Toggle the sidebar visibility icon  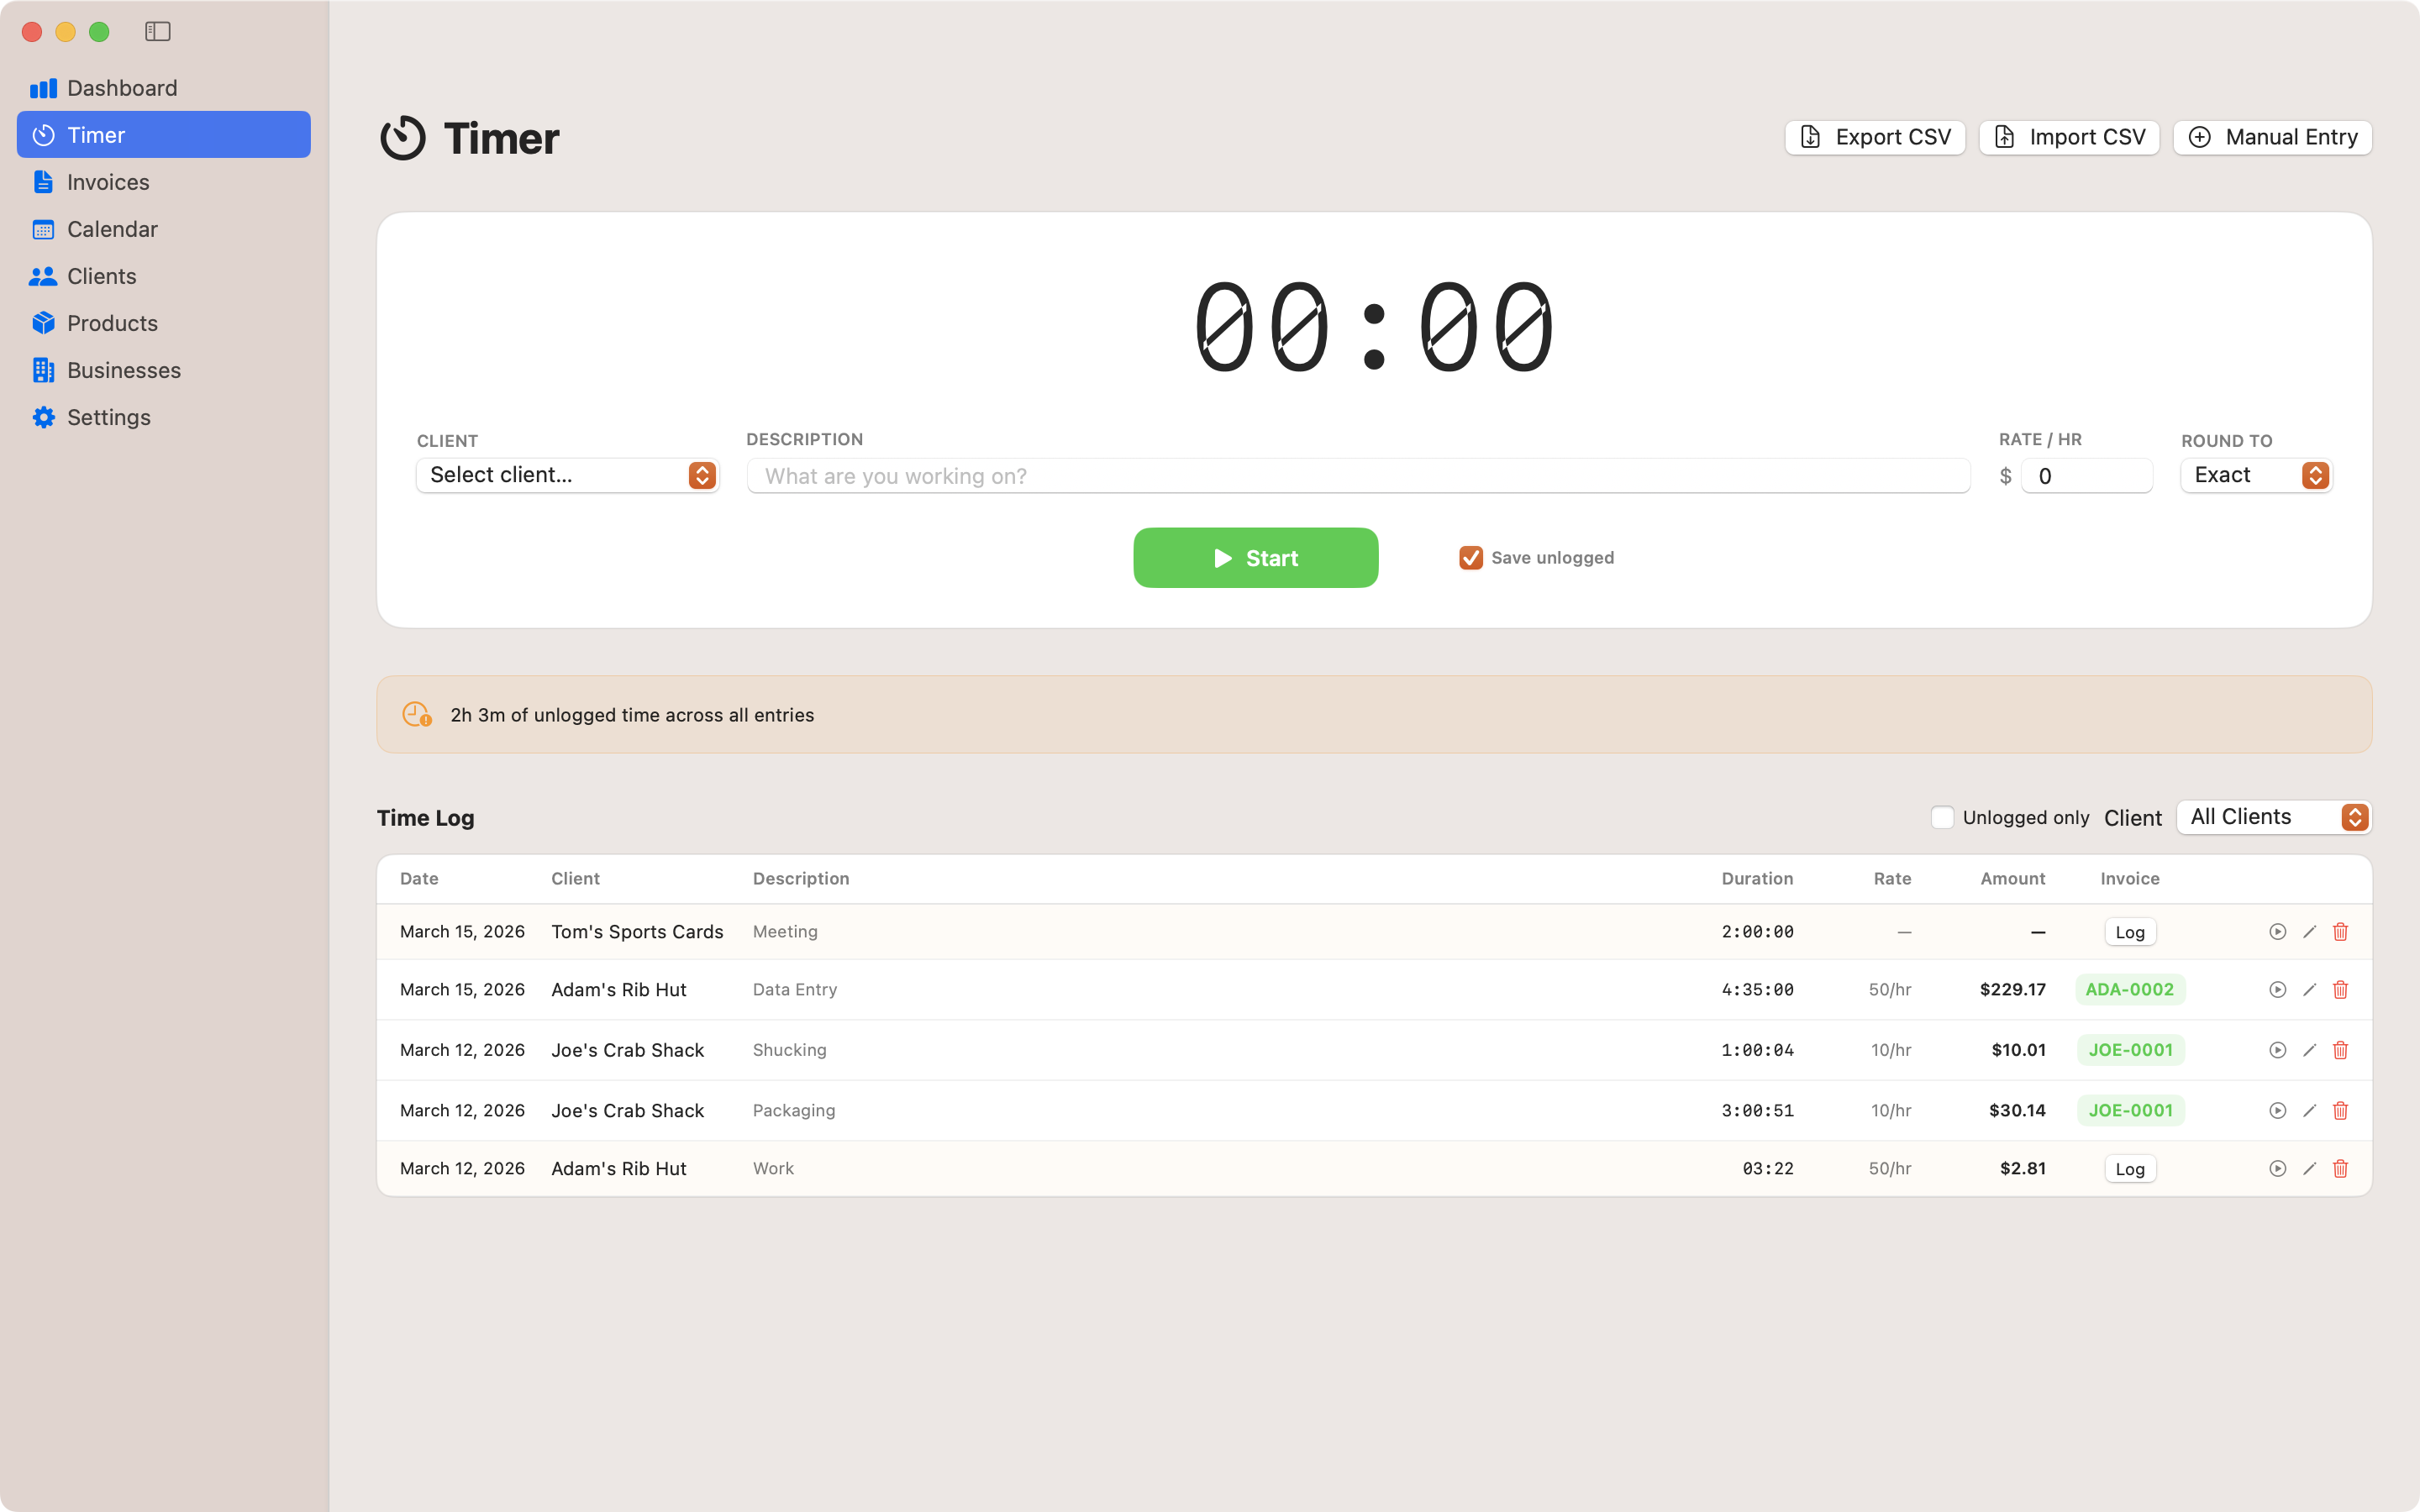[x=158, y=31]
